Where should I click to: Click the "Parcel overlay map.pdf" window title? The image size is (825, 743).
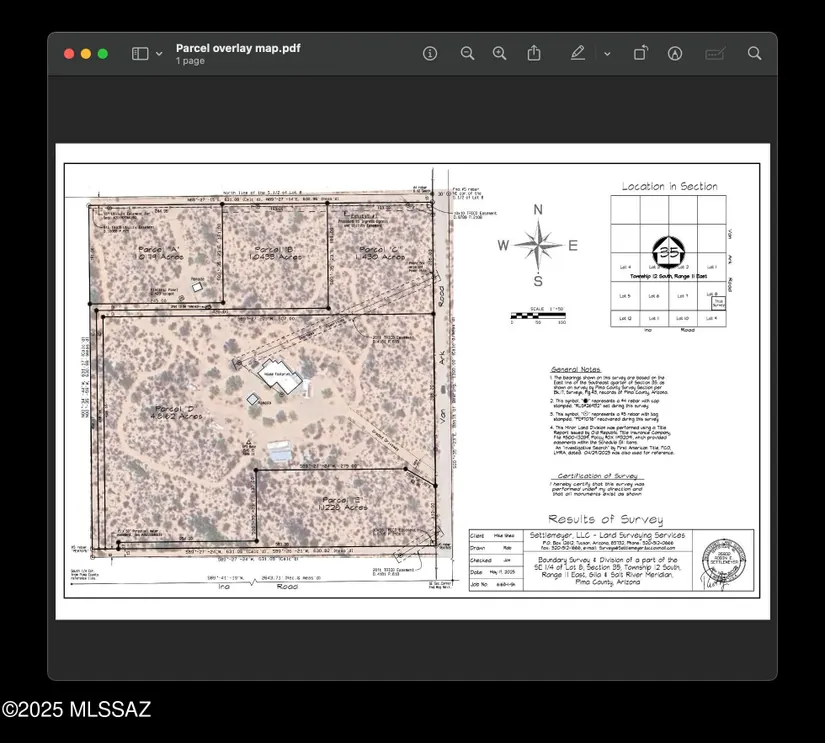[x=238, y=48]
